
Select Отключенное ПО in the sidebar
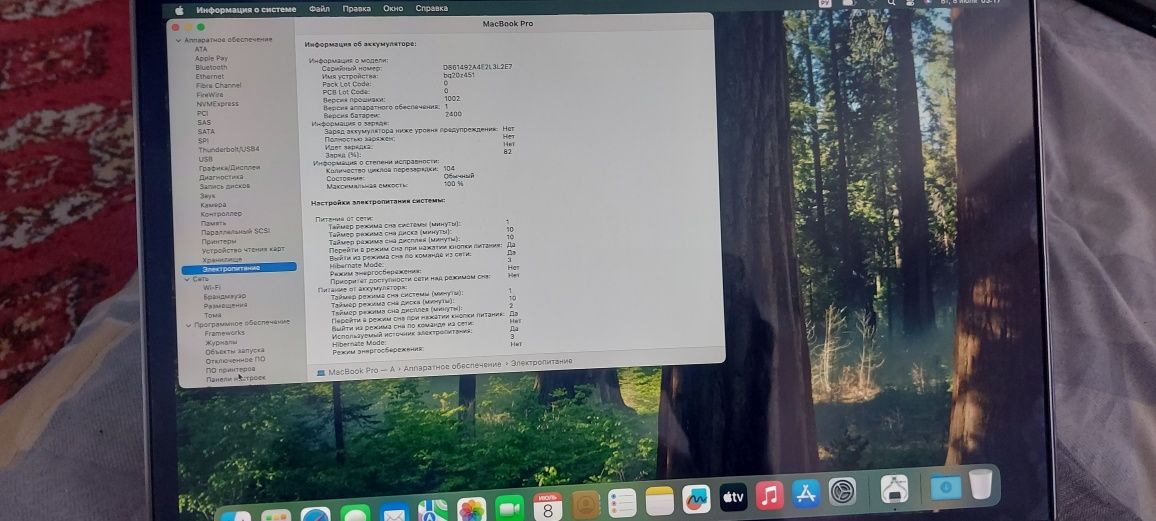tap(236, 360)
